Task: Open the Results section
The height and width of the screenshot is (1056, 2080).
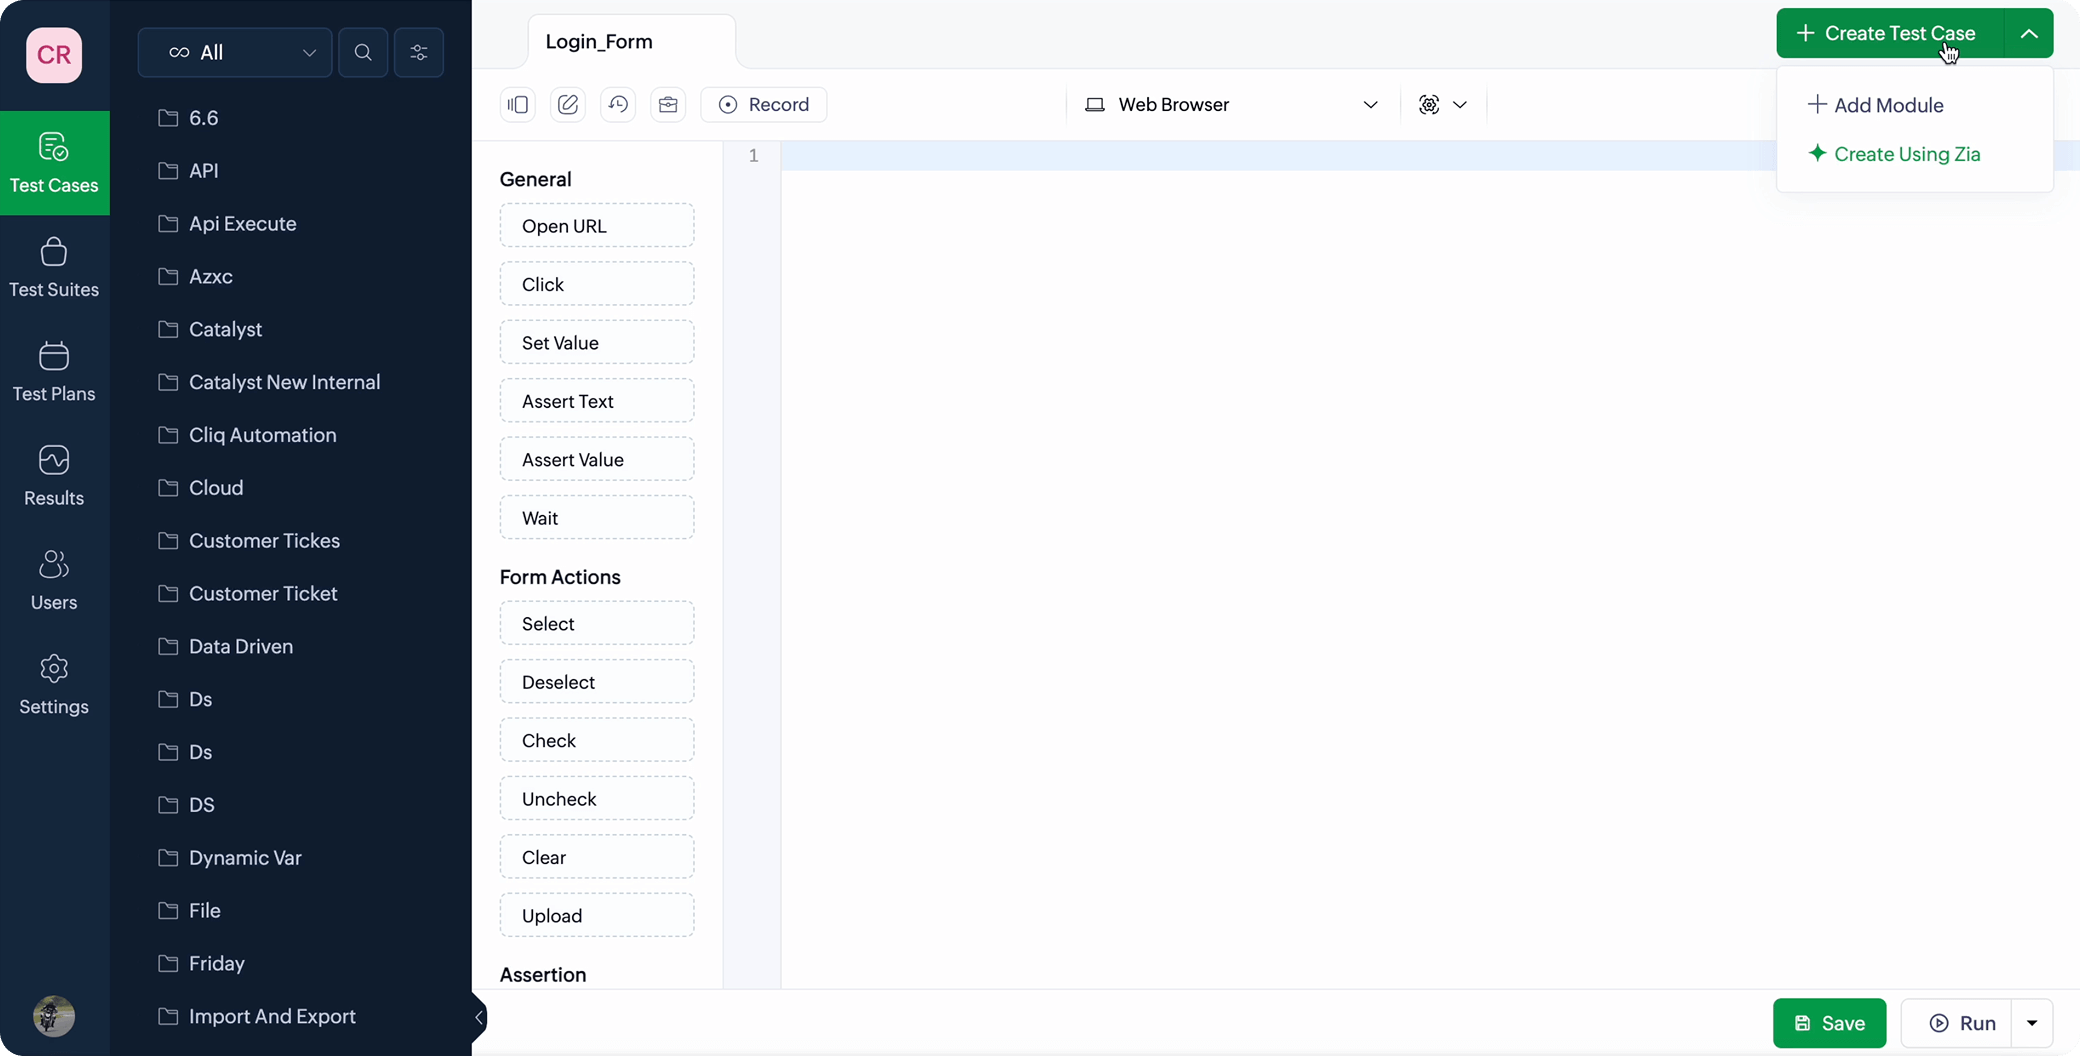Action: pos(54,475)
